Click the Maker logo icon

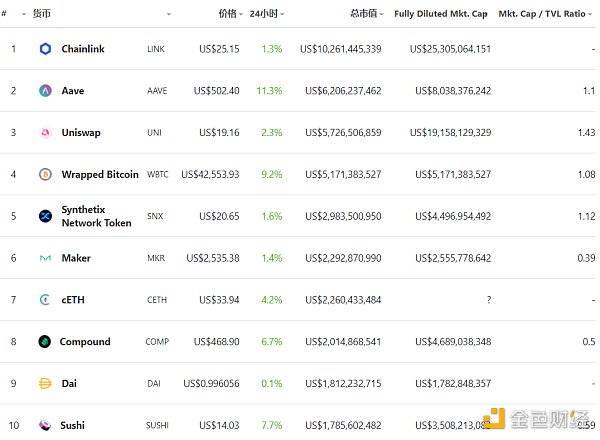pos(45,258)
